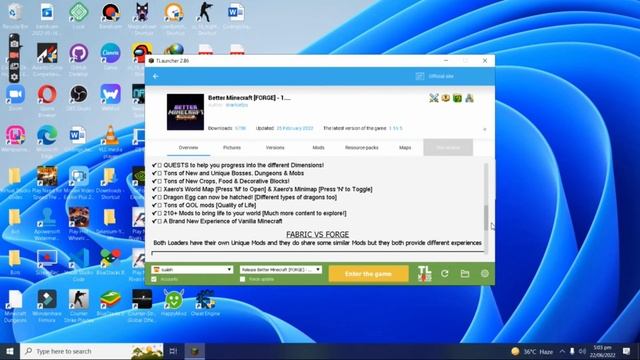Click the grayed button beside Maps tab

click(448, 147)
